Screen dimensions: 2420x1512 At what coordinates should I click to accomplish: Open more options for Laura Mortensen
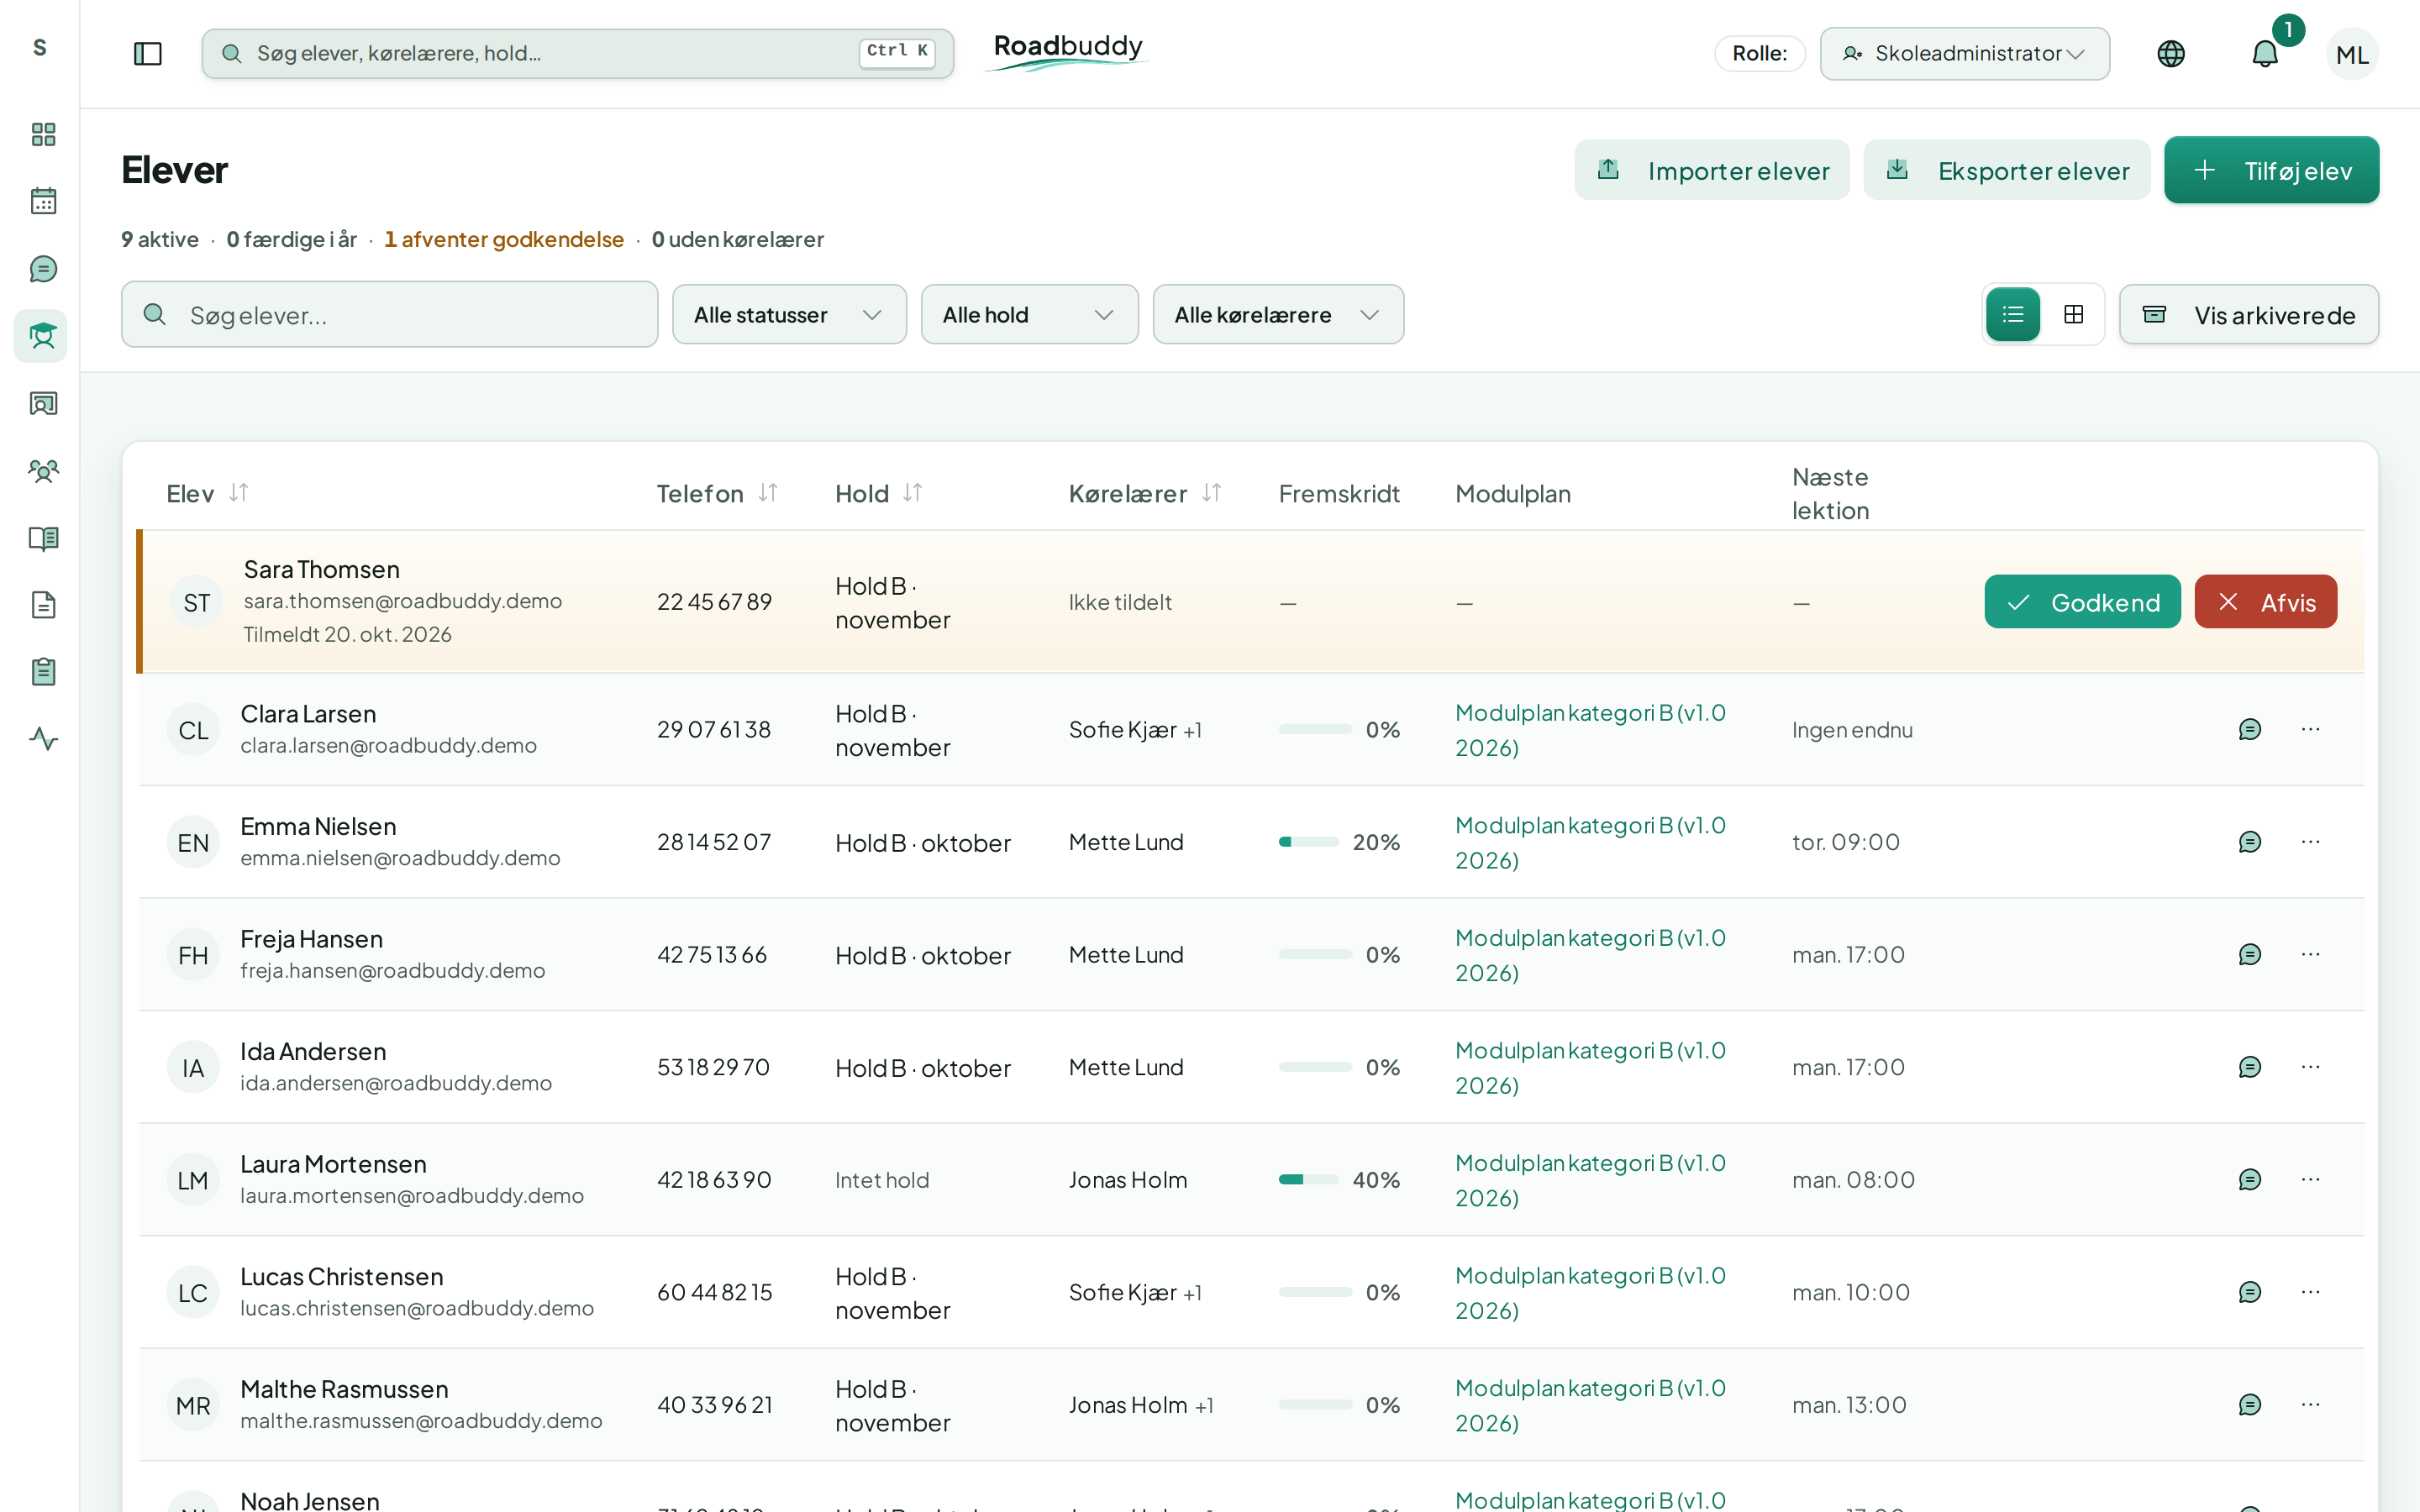point(2310,1179)
